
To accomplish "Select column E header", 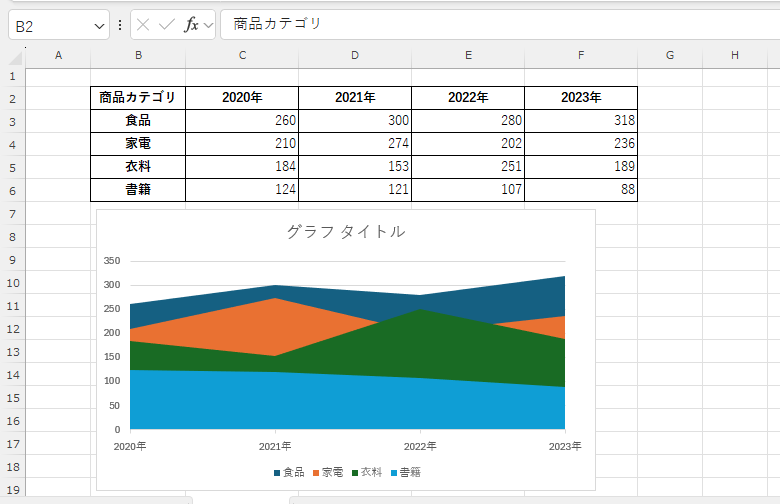I will point(468,56).
